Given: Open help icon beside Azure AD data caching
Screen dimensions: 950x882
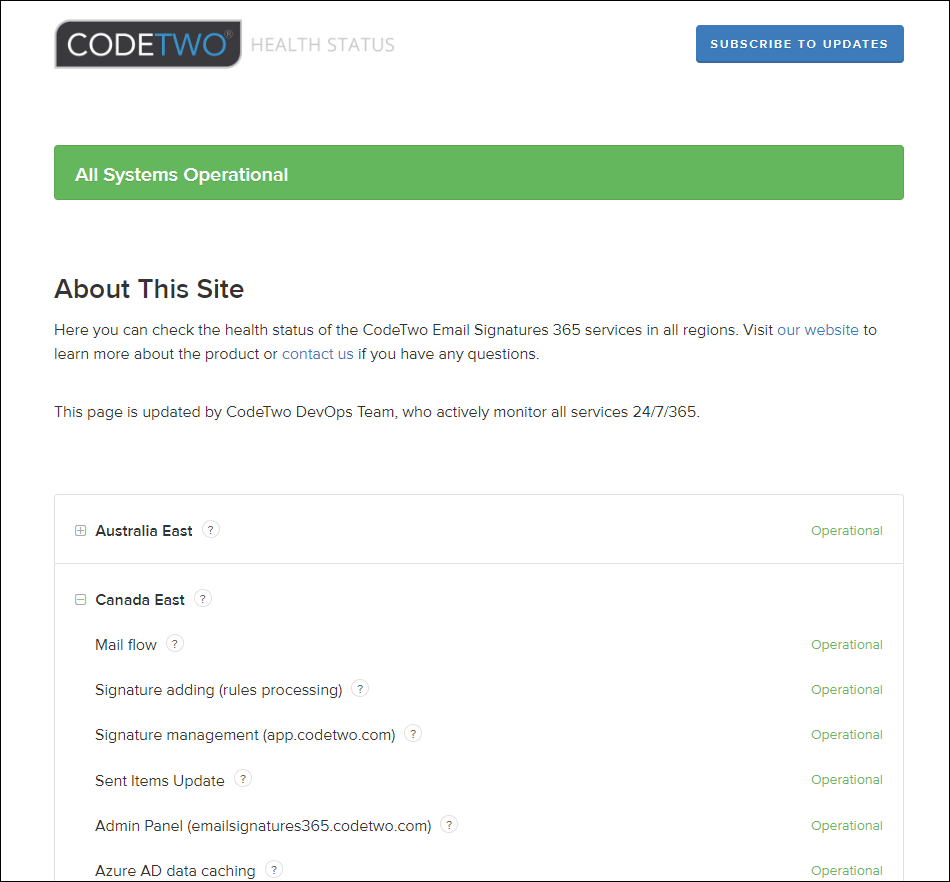Looking at the screenshot, I should (x=274, y=869).
